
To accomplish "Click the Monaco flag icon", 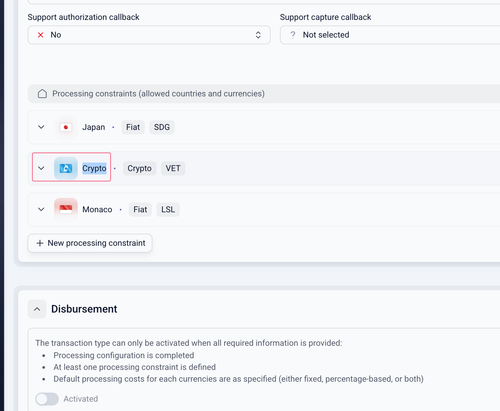I will [66, 209].
